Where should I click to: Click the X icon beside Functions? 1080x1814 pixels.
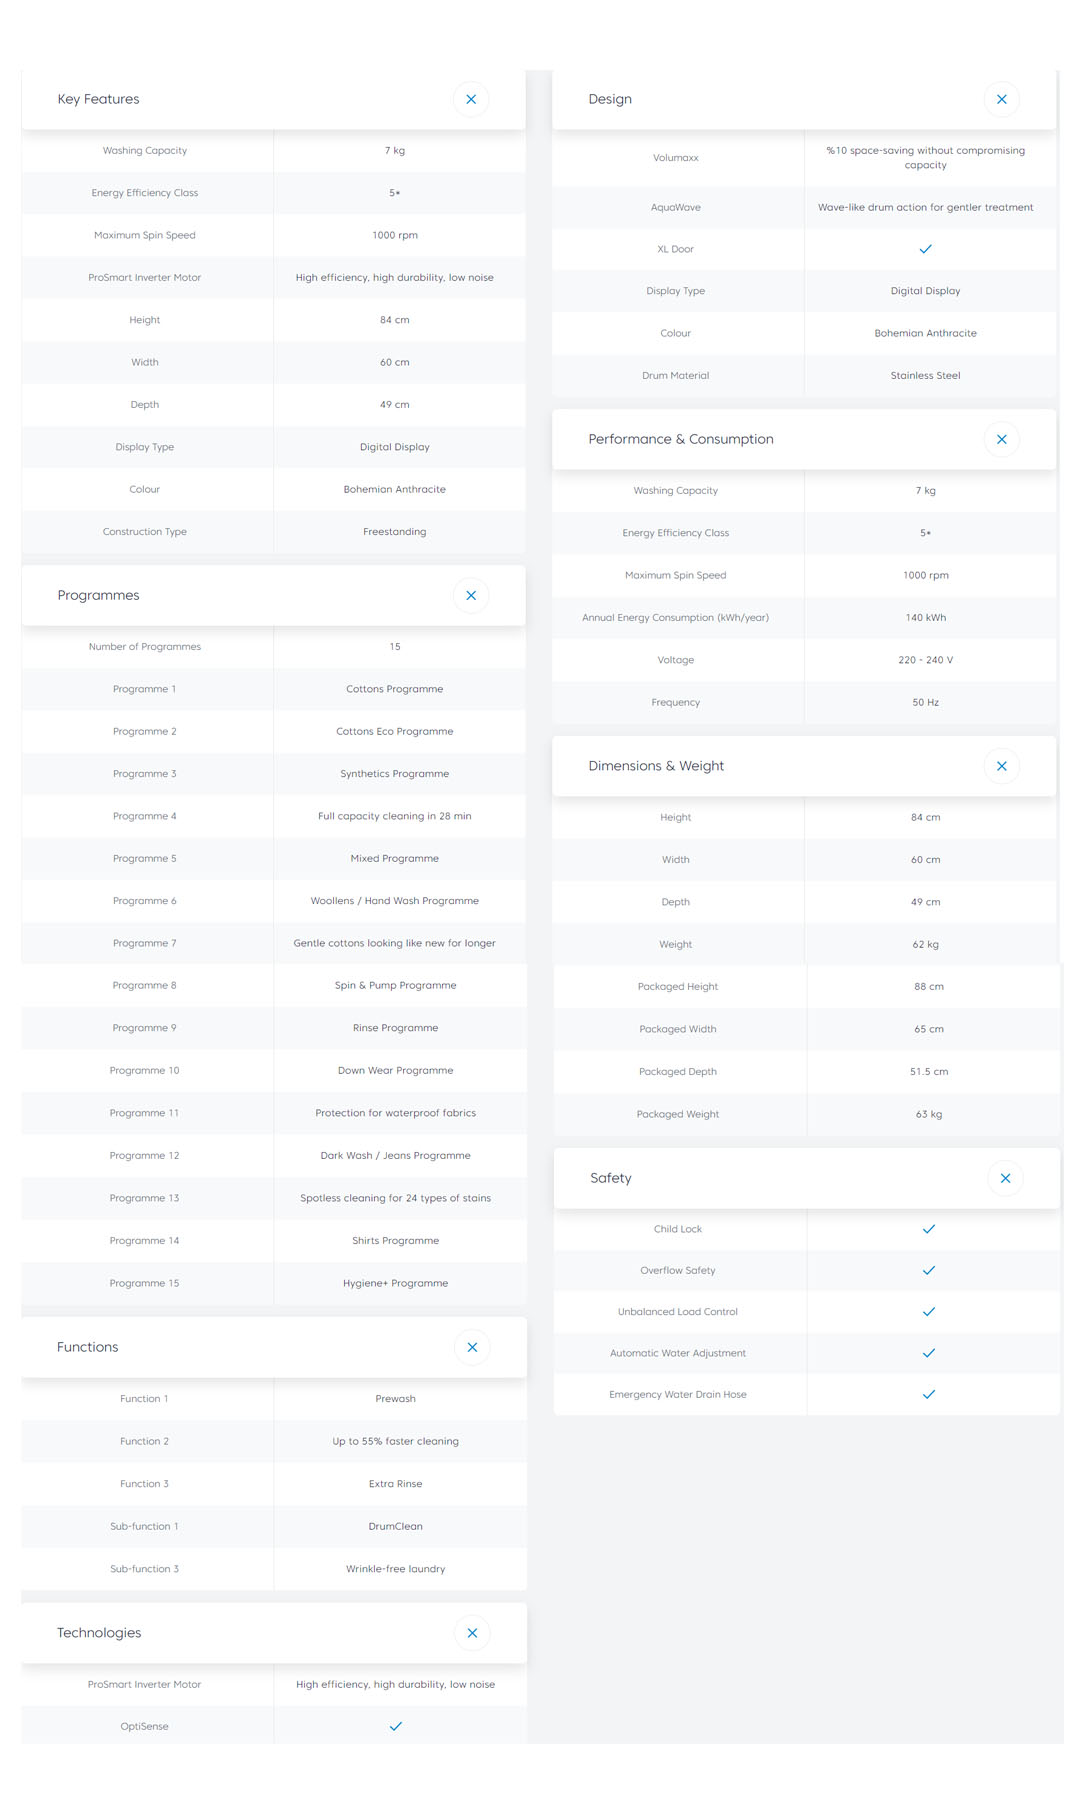472,1347
